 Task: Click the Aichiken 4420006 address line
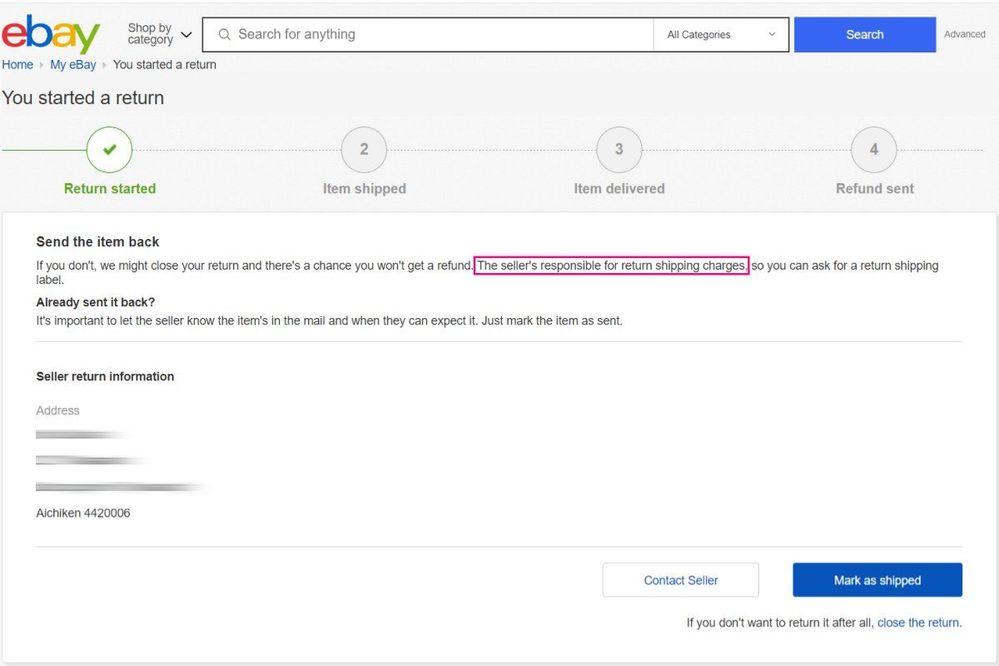coord(83,513)
